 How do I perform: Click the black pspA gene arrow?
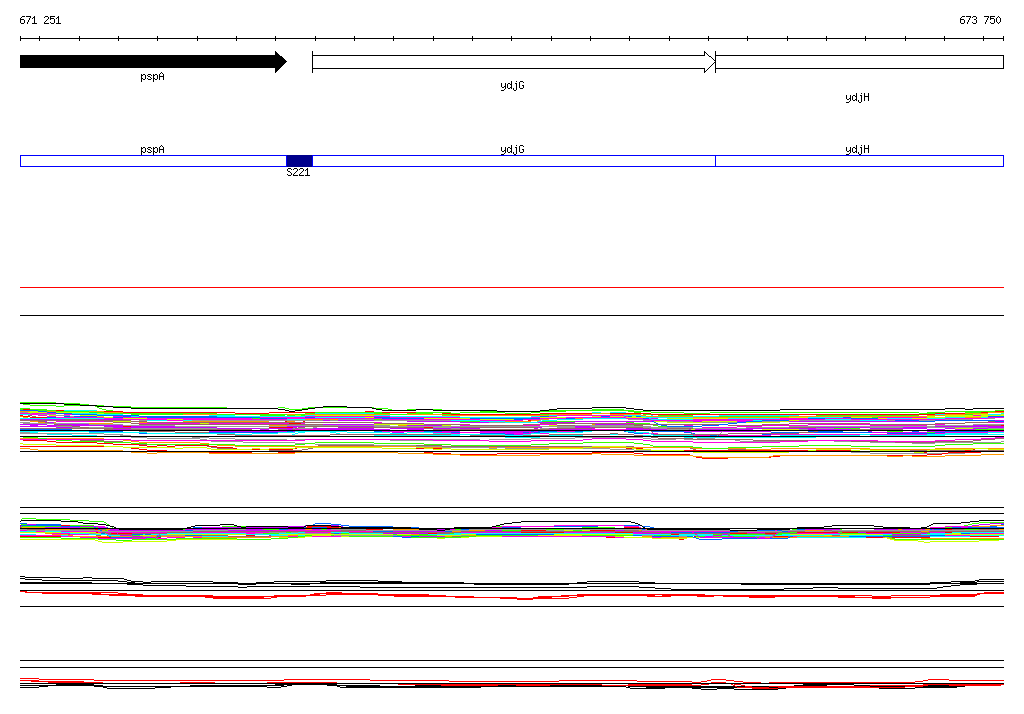(x=153, y=62)
